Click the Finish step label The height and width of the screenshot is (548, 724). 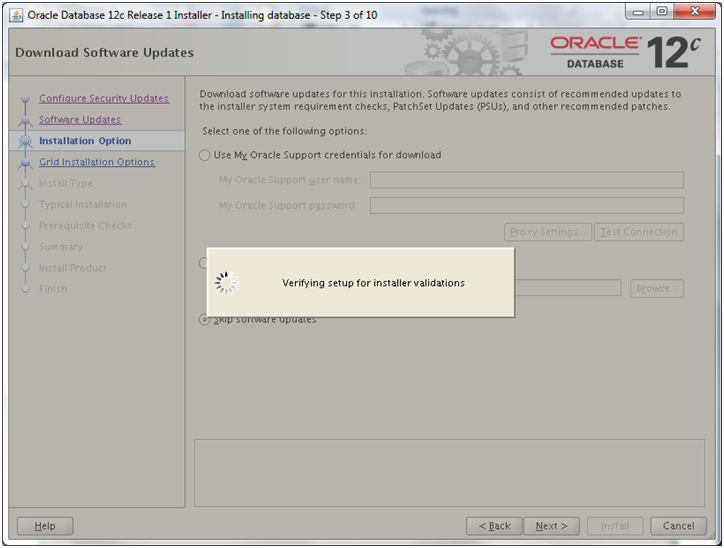(53, 289)
